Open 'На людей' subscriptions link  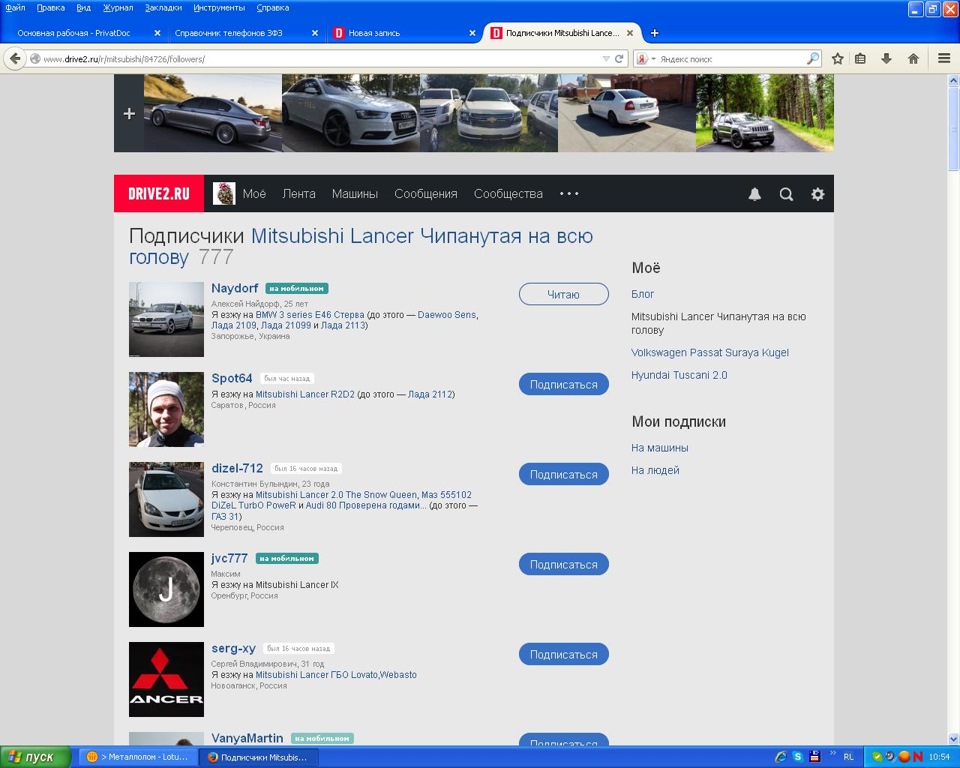655,470
